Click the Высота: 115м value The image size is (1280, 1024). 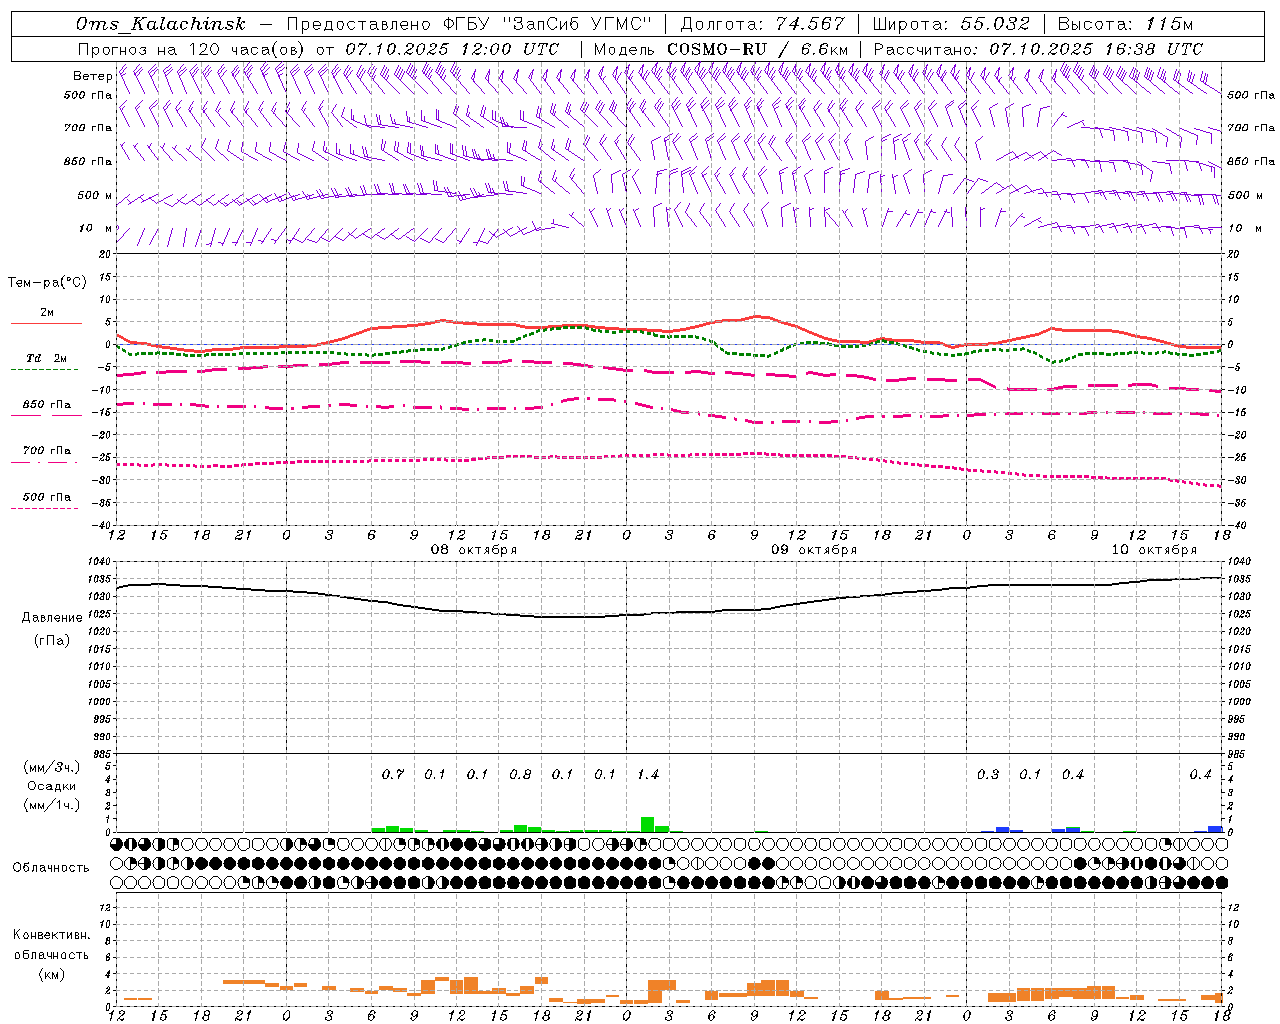point(1125,24)
